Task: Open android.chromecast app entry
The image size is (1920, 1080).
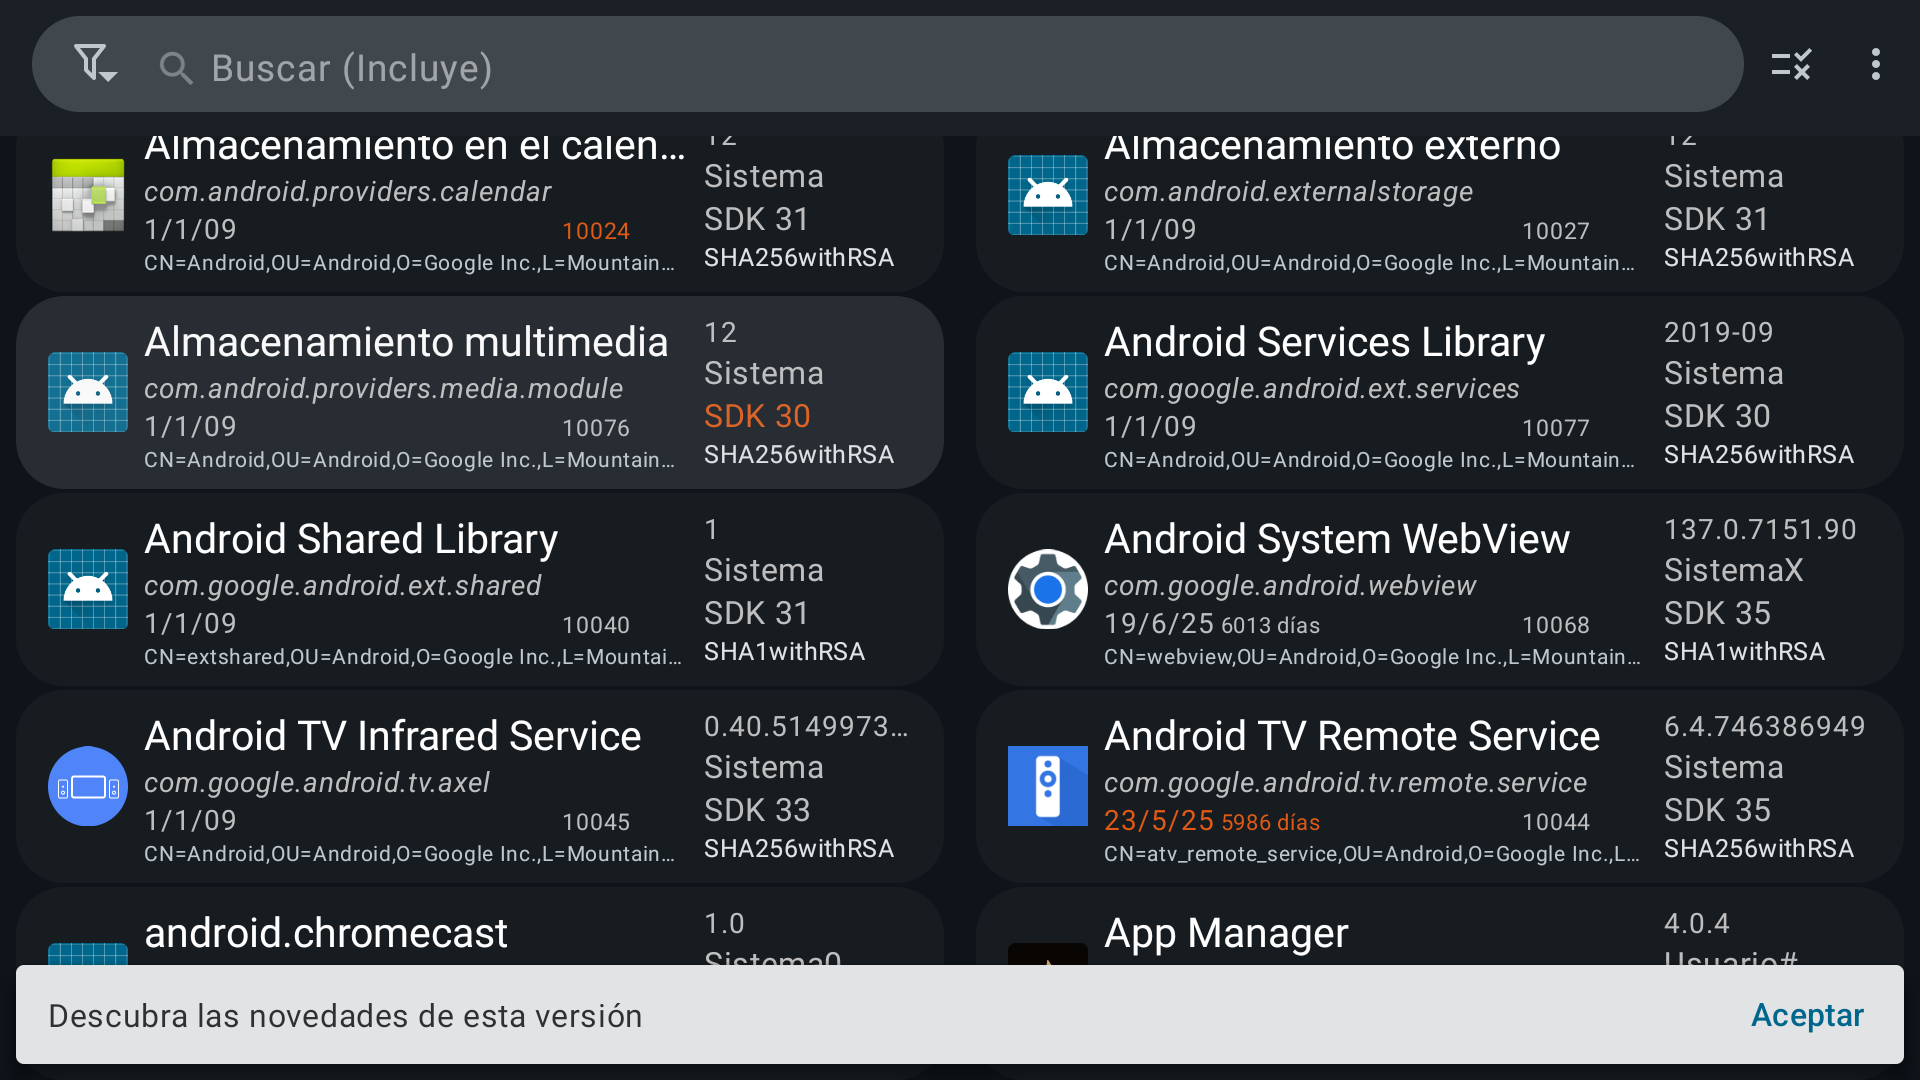Action: pos(480,926)
